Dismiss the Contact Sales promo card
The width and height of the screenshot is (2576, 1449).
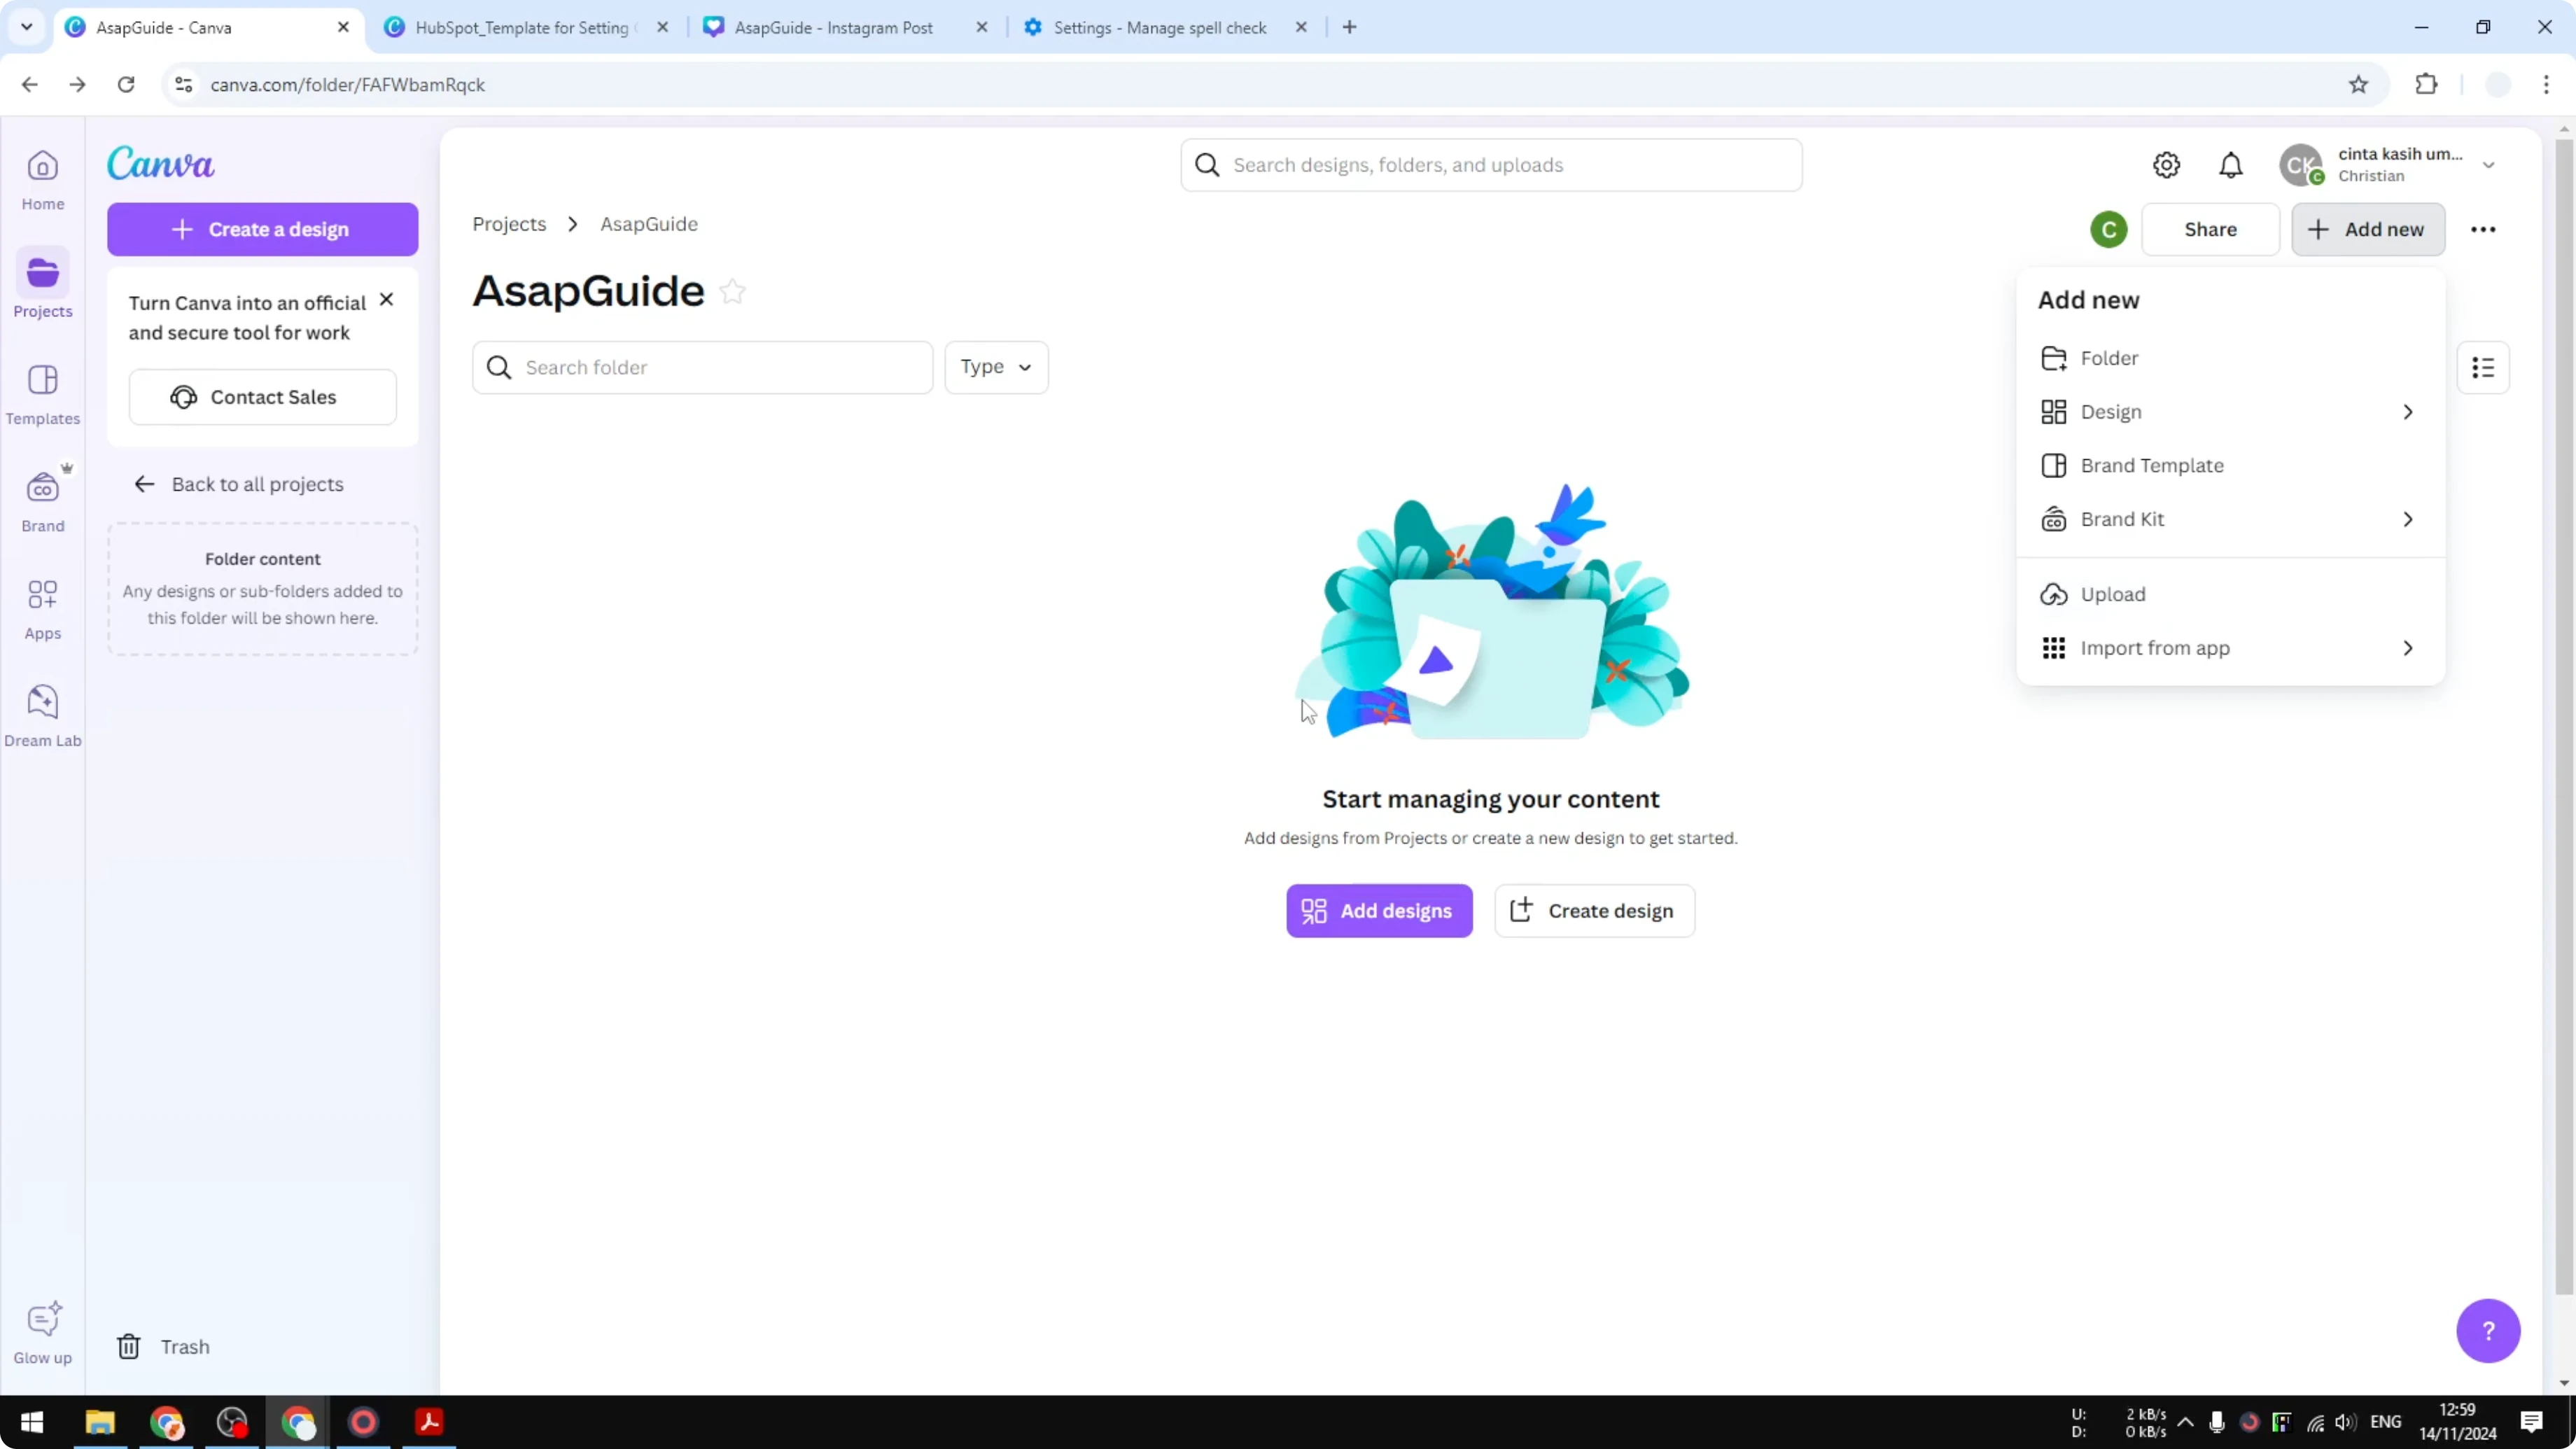tap(386, 300)
